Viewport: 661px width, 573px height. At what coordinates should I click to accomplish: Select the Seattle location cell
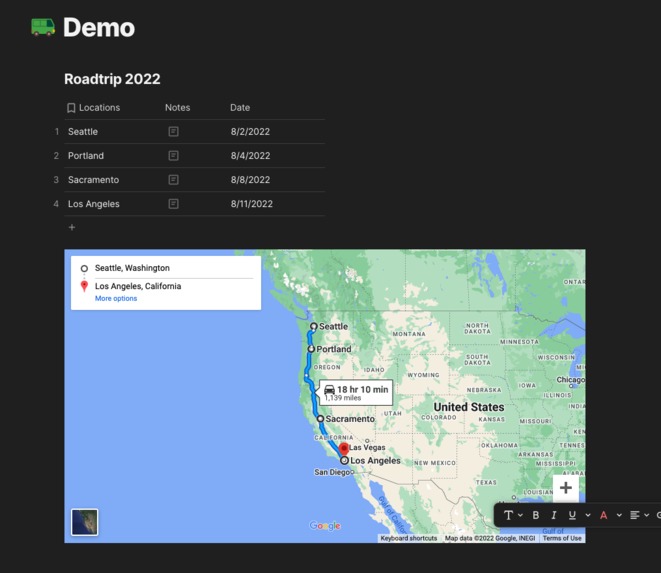pyautogui.click(x=83, y=132)
